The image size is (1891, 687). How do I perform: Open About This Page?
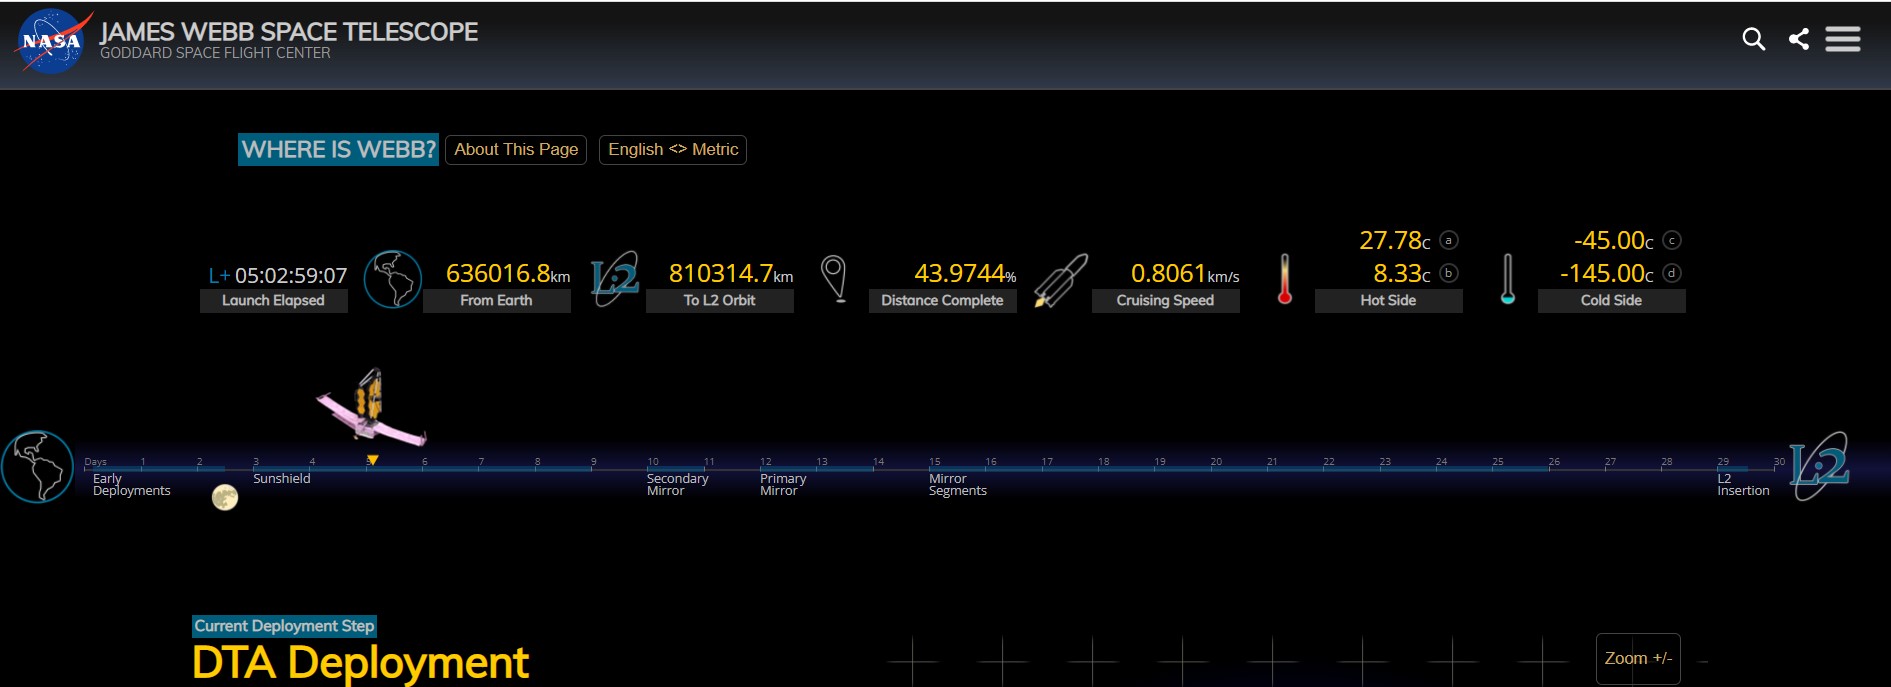click(516, 150)
